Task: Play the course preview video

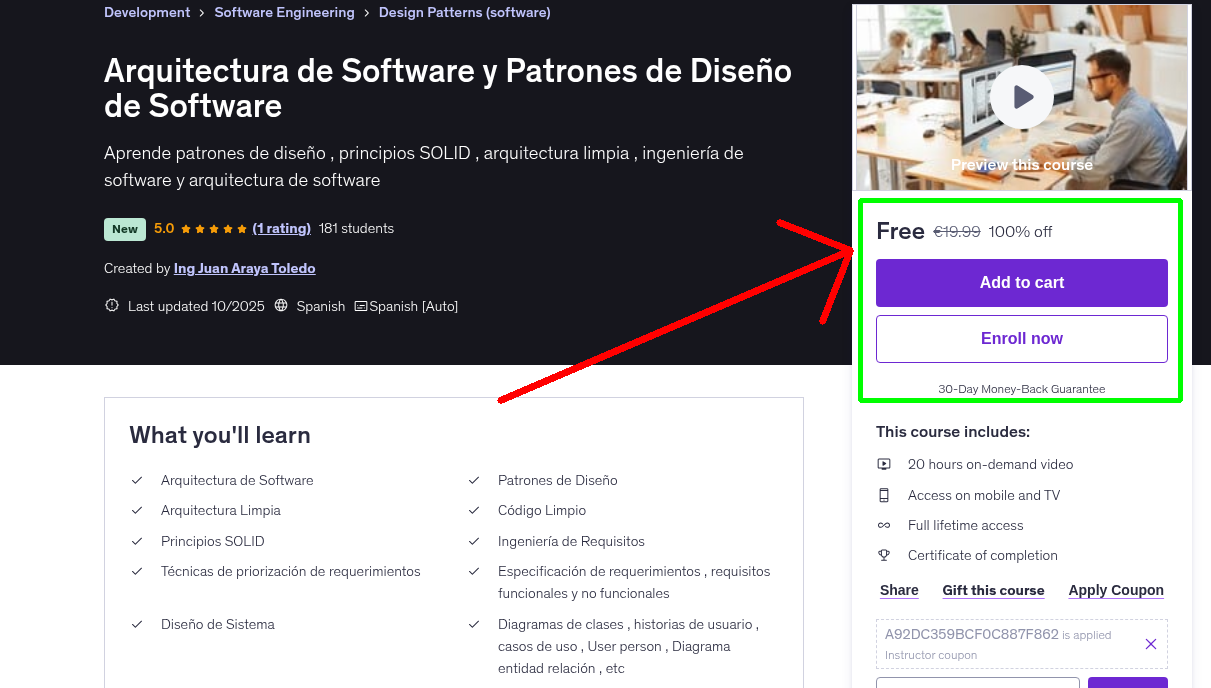Action: (x=1021, y=96)
